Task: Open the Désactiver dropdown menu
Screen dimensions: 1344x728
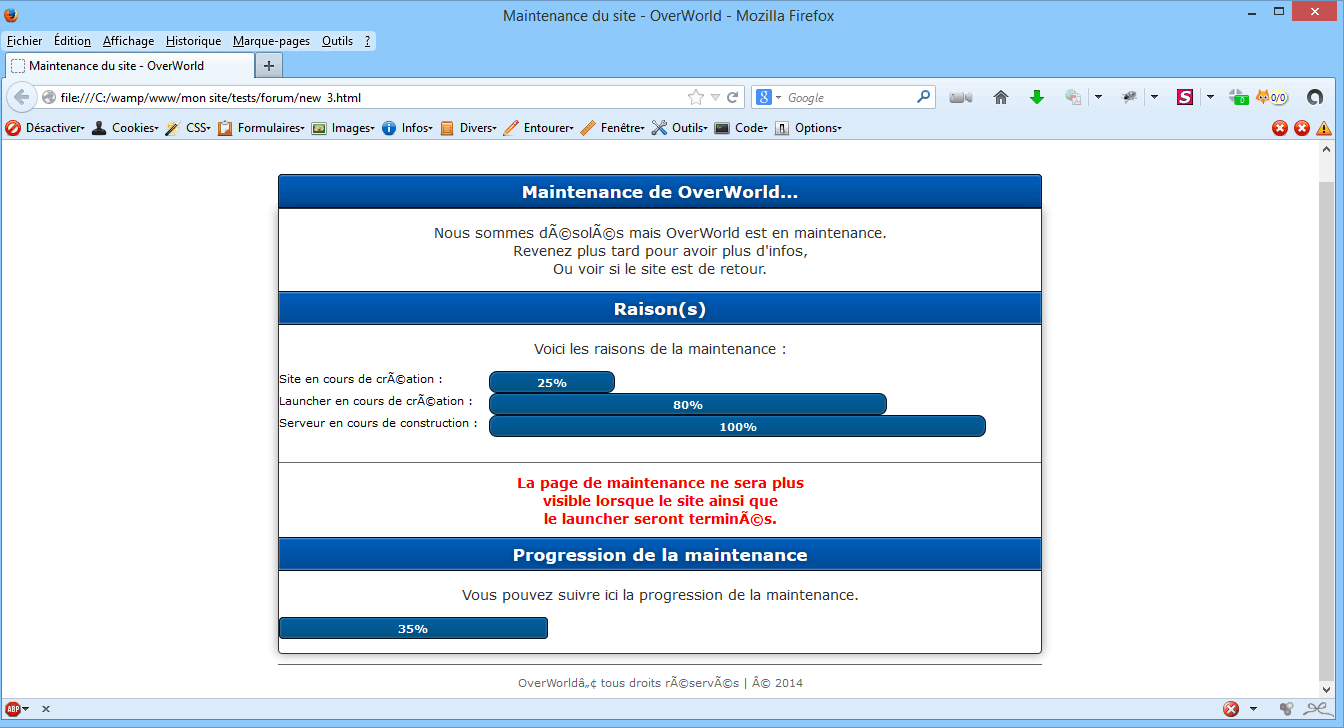Action: (45, 128)
